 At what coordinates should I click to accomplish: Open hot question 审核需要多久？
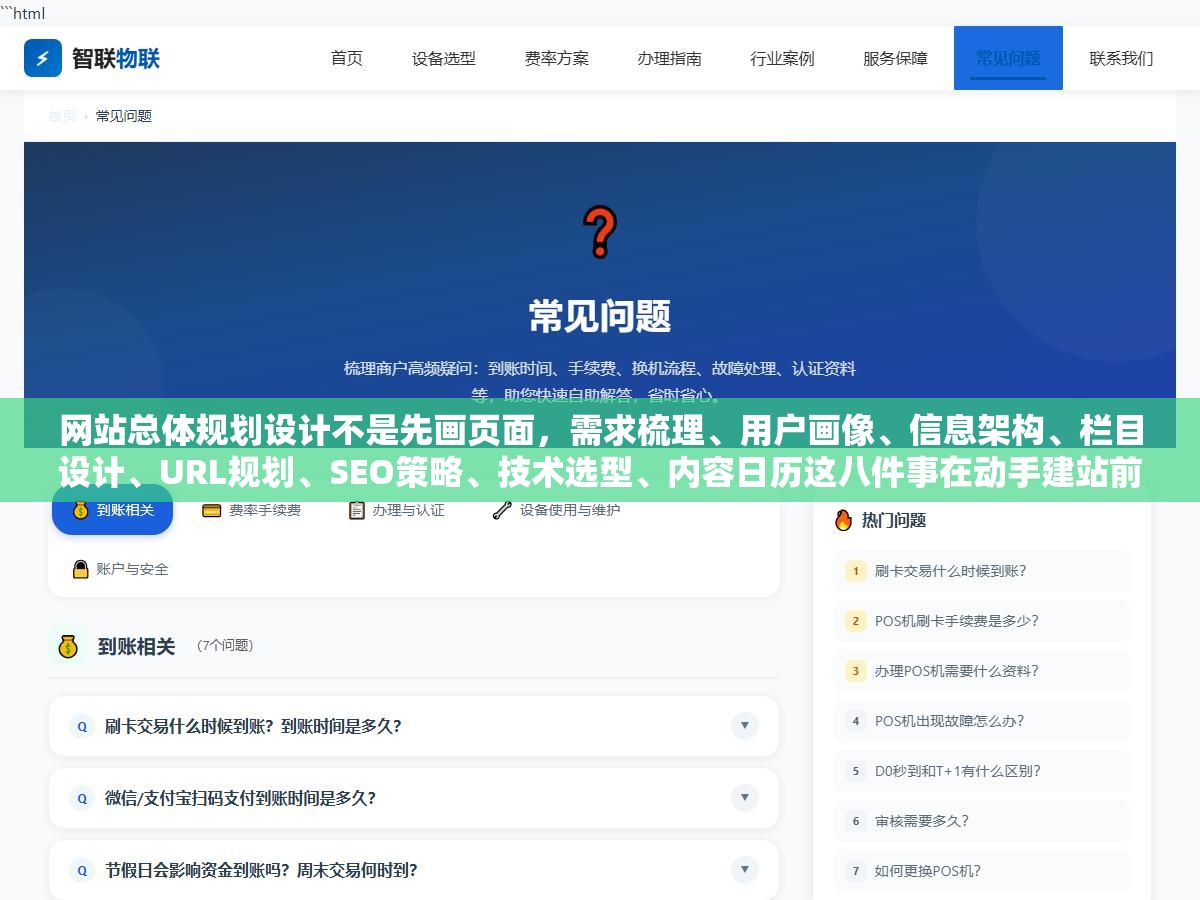point(982,821)
